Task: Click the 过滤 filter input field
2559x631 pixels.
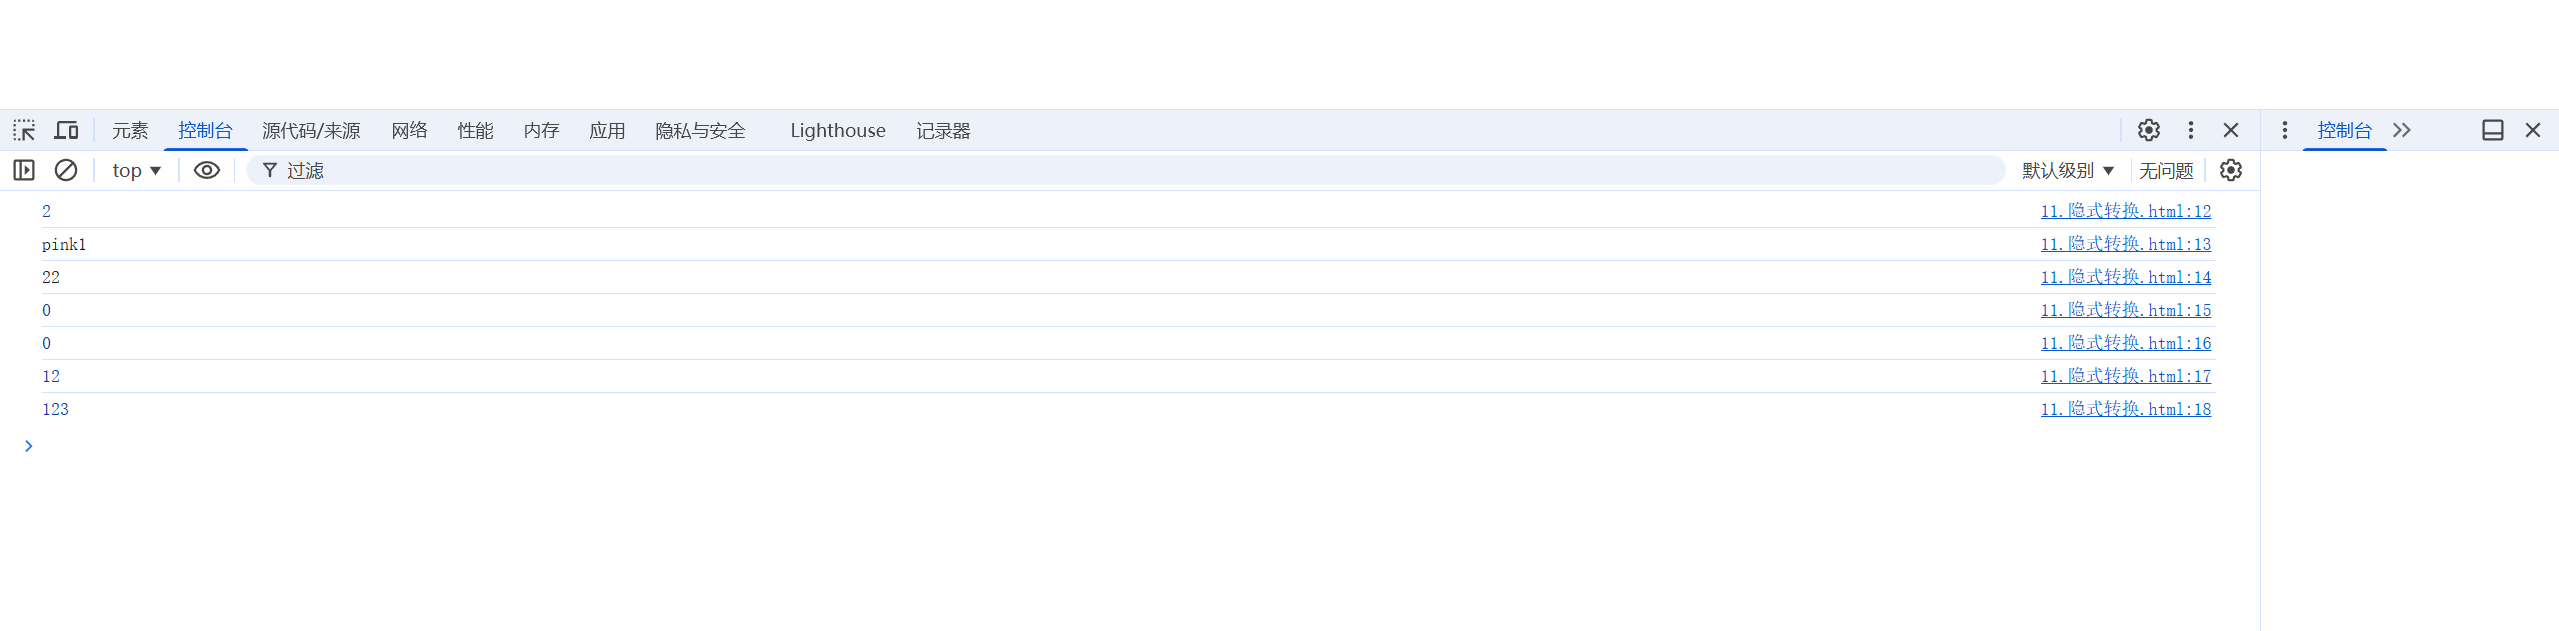Action: [1126, 170]
